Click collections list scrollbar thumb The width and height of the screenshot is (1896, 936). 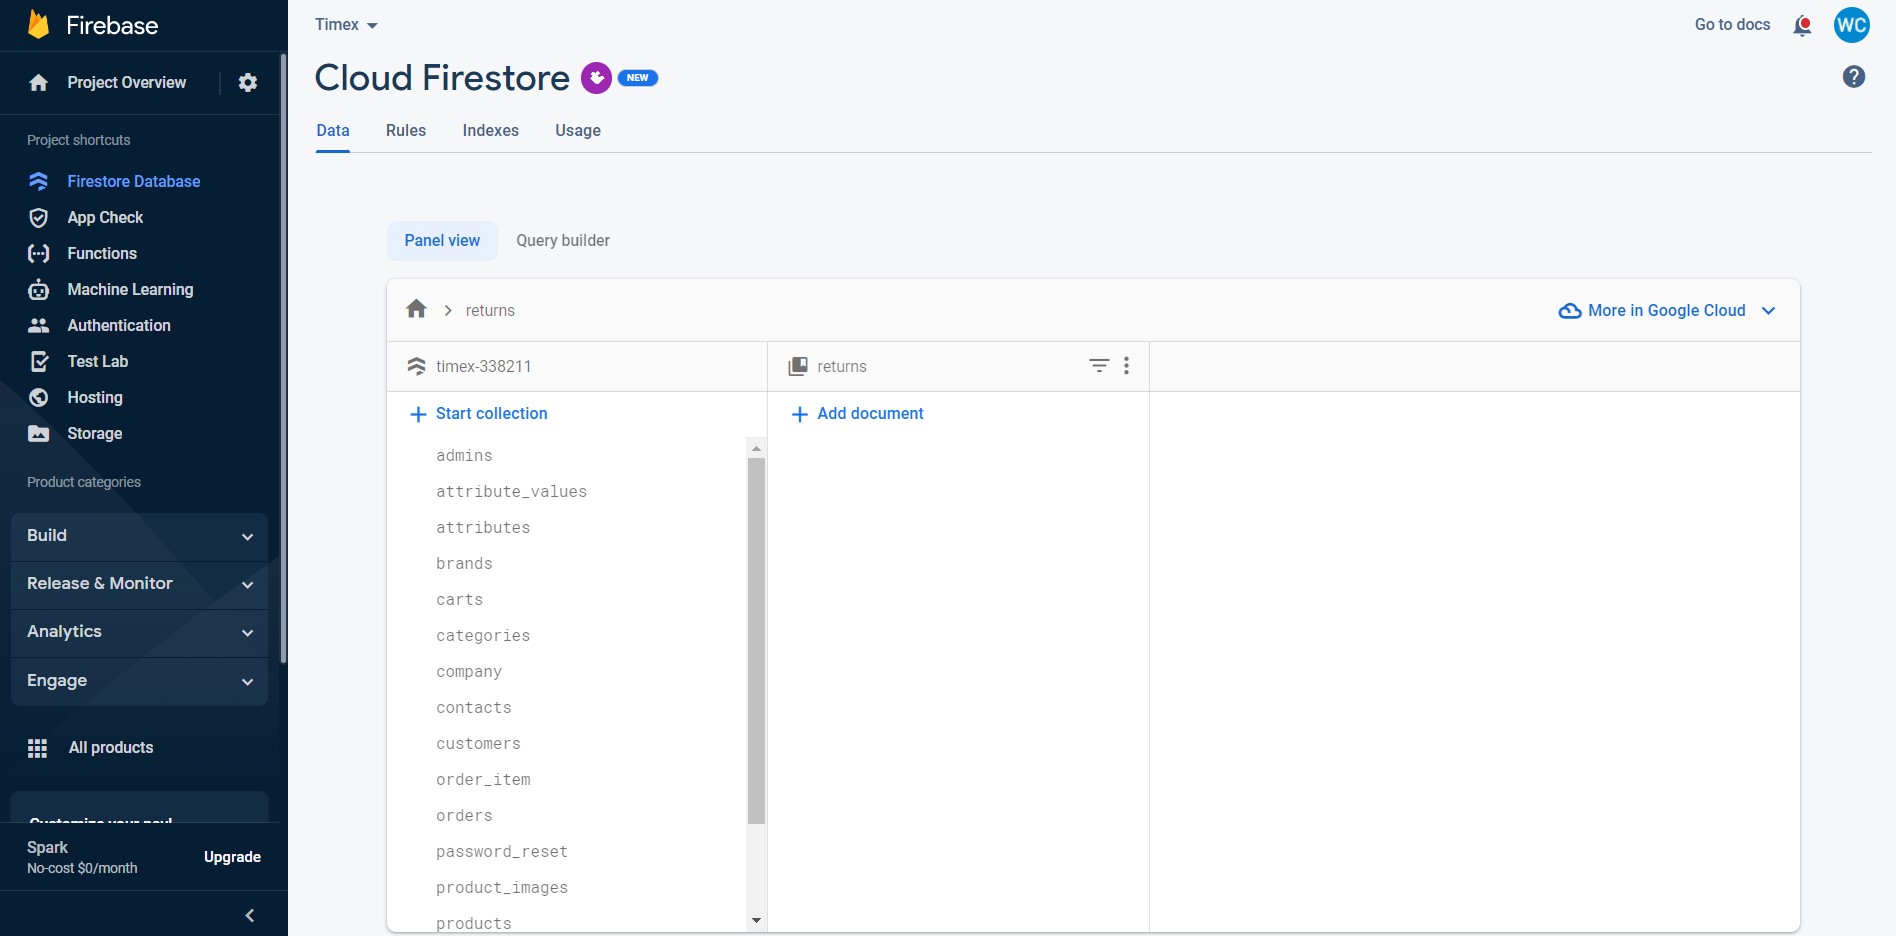pyautogui.click(x=756, y=640)
